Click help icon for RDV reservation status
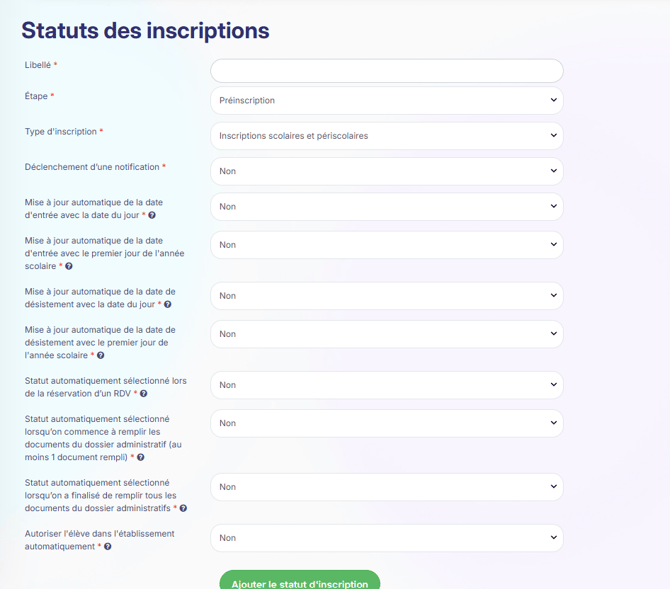The height and width of the screenshot is (589, 670). (144, 393)
